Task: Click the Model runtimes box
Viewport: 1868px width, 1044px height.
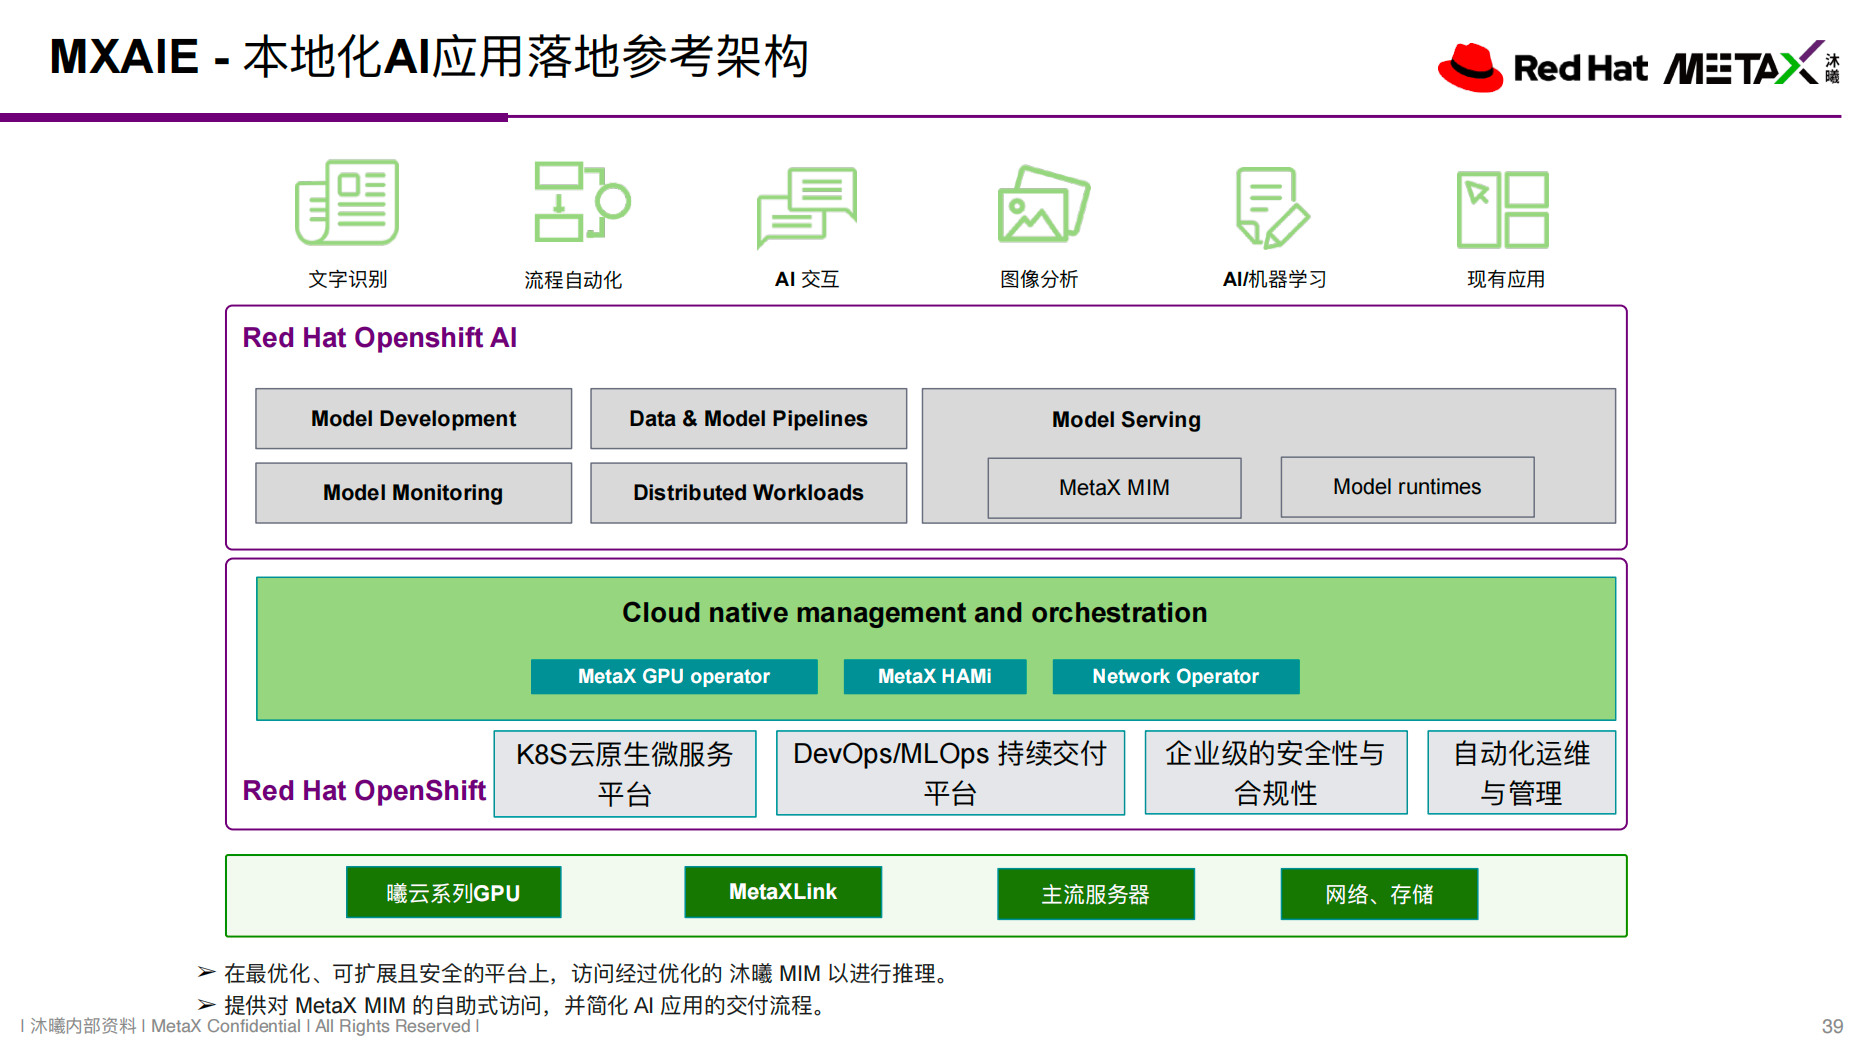Action: 1408,487
